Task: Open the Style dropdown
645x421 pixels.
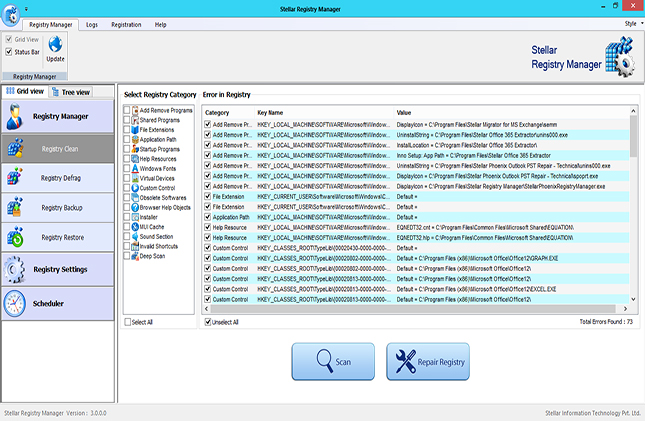Action: [633, 24]
